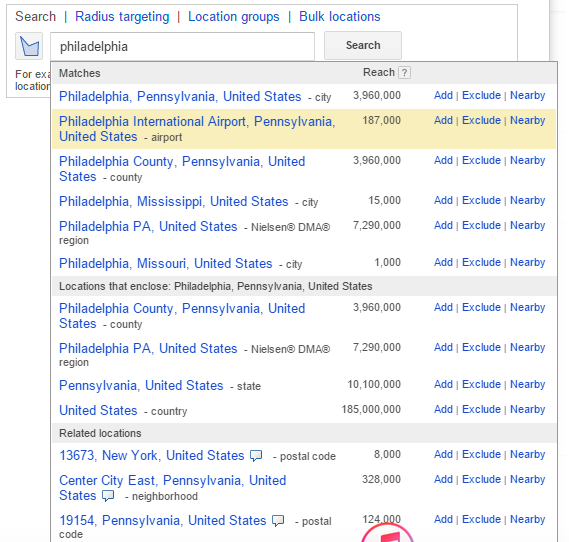Exclude Philadelphia, Missouri city
569x542 pixels.
click(481, 262)
